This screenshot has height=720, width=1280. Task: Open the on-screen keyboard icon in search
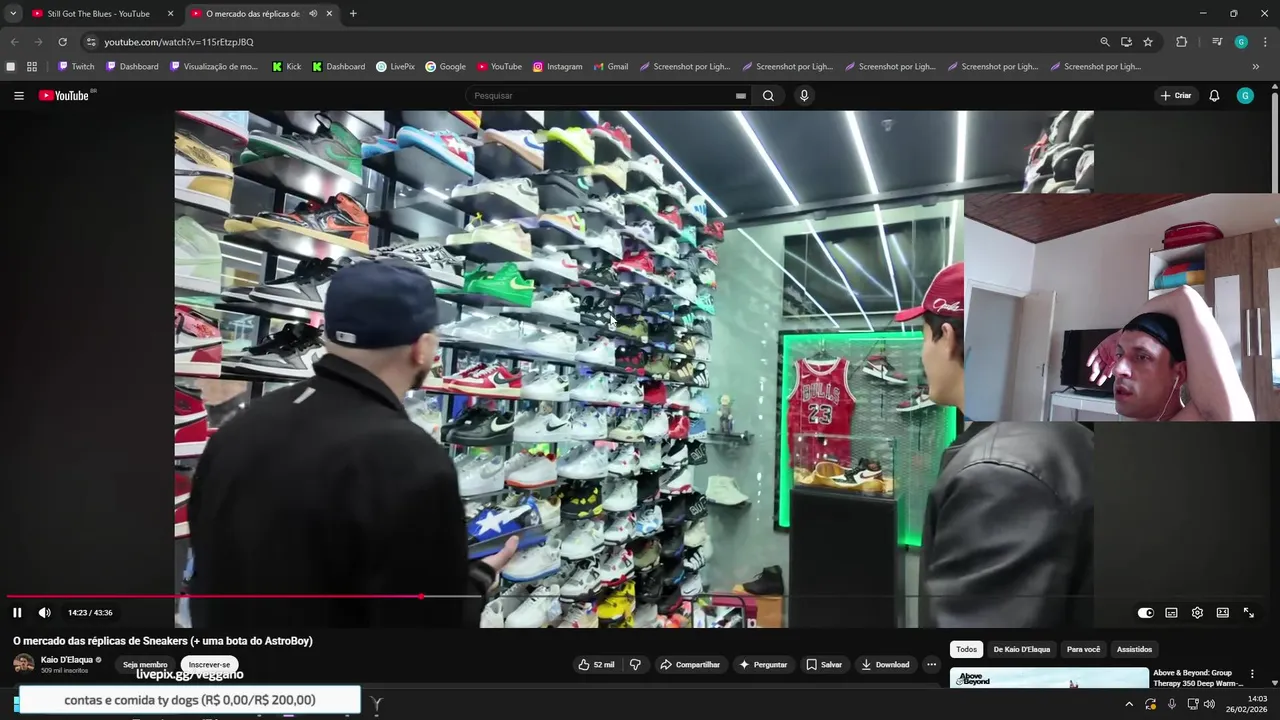click(x=740, y=96)
